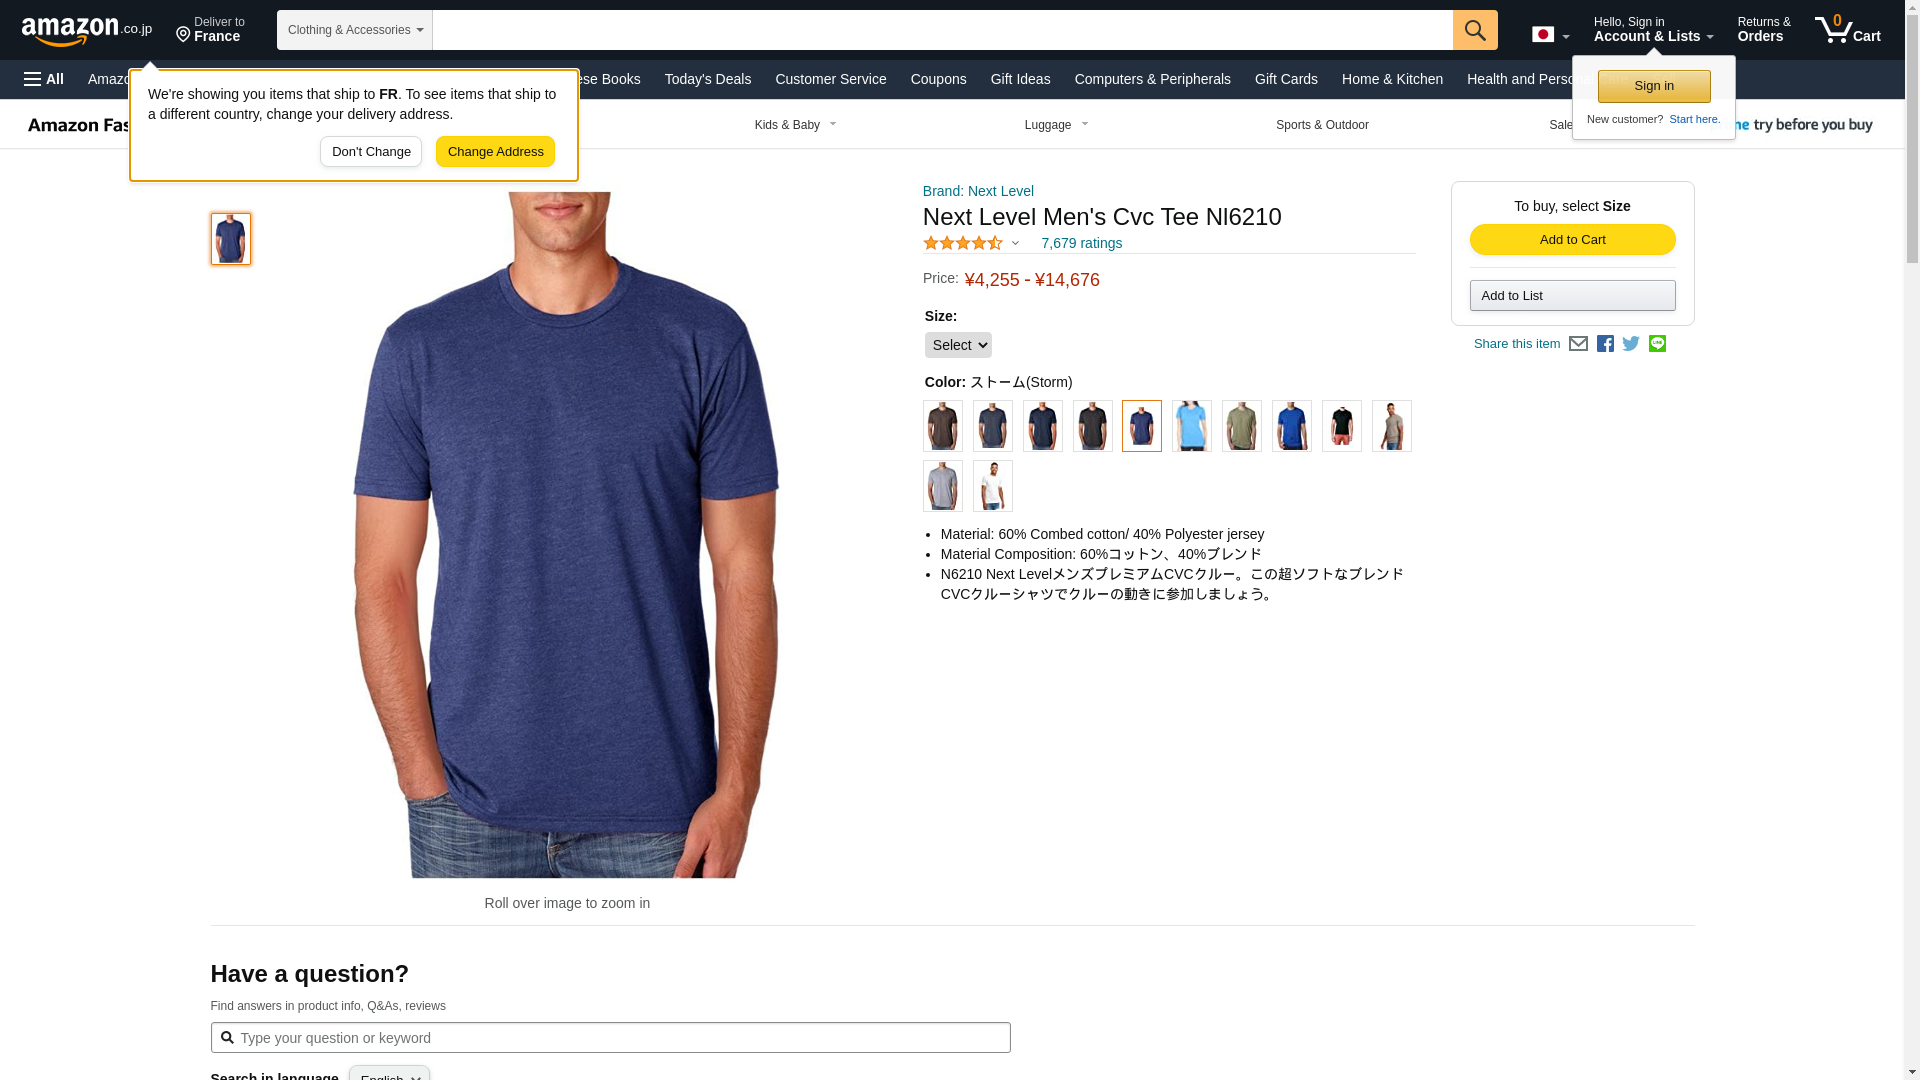Click the Add to Cart button
This screenshot has width=1920, height=1080.
pos(1572,239)
